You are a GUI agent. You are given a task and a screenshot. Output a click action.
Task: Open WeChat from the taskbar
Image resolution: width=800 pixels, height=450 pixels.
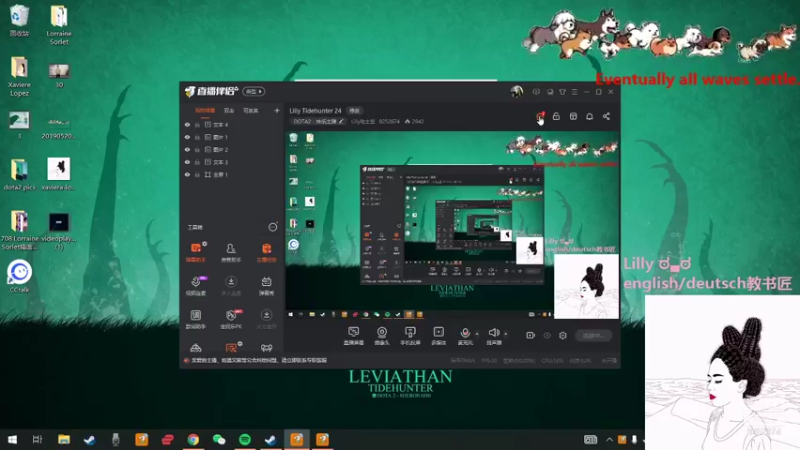[219, 439]
